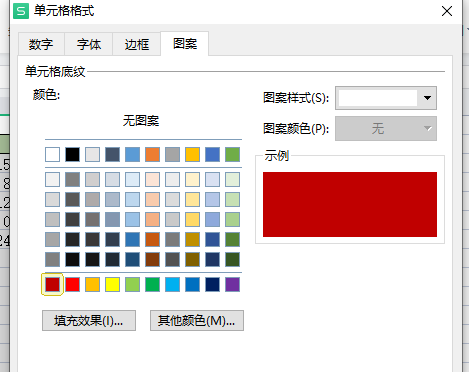The height and width of the screenshot is (372, 469).
Task: Select the palest peach tint swatch
Action: tap(152, 180)
